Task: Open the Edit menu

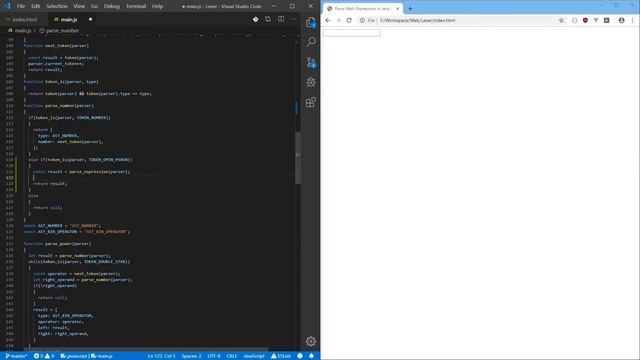Action: click(36, 6)
